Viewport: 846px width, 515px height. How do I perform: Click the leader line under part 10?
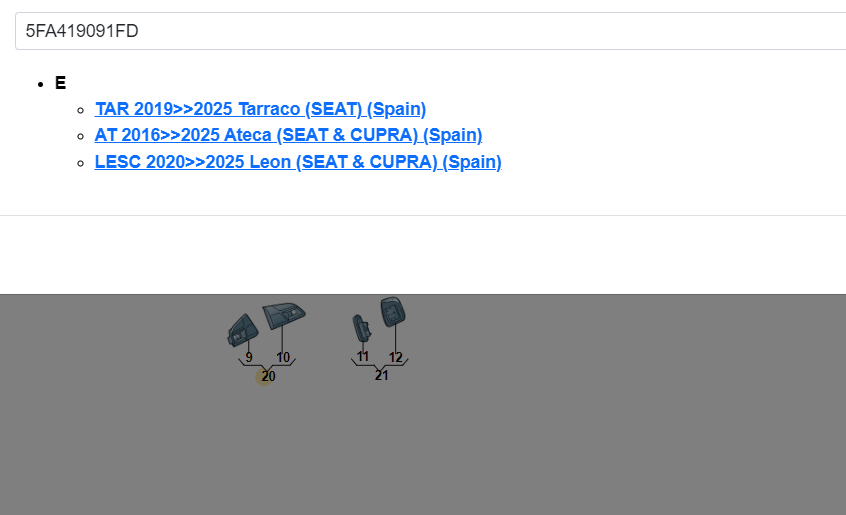tap(282, 339)
